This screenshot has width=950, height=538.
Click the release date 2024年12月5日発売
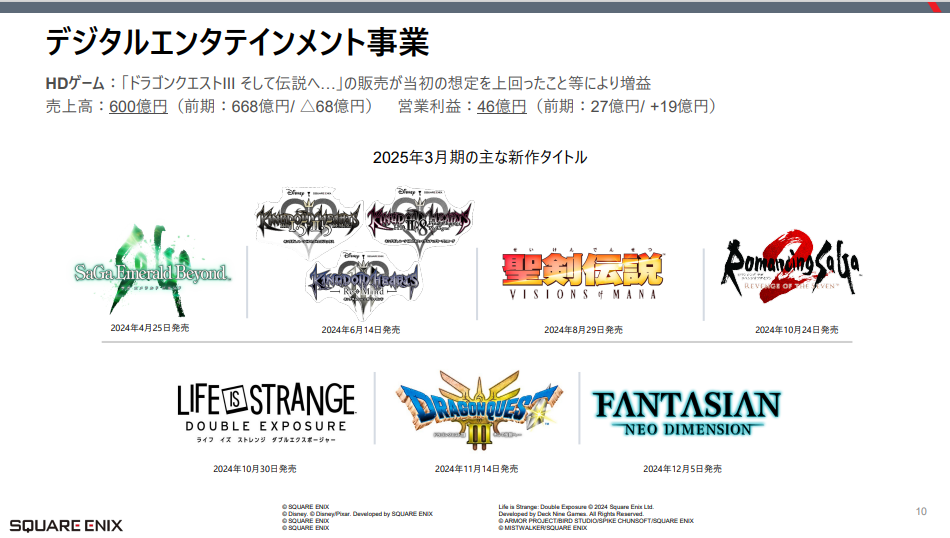(x=682, y=468)
